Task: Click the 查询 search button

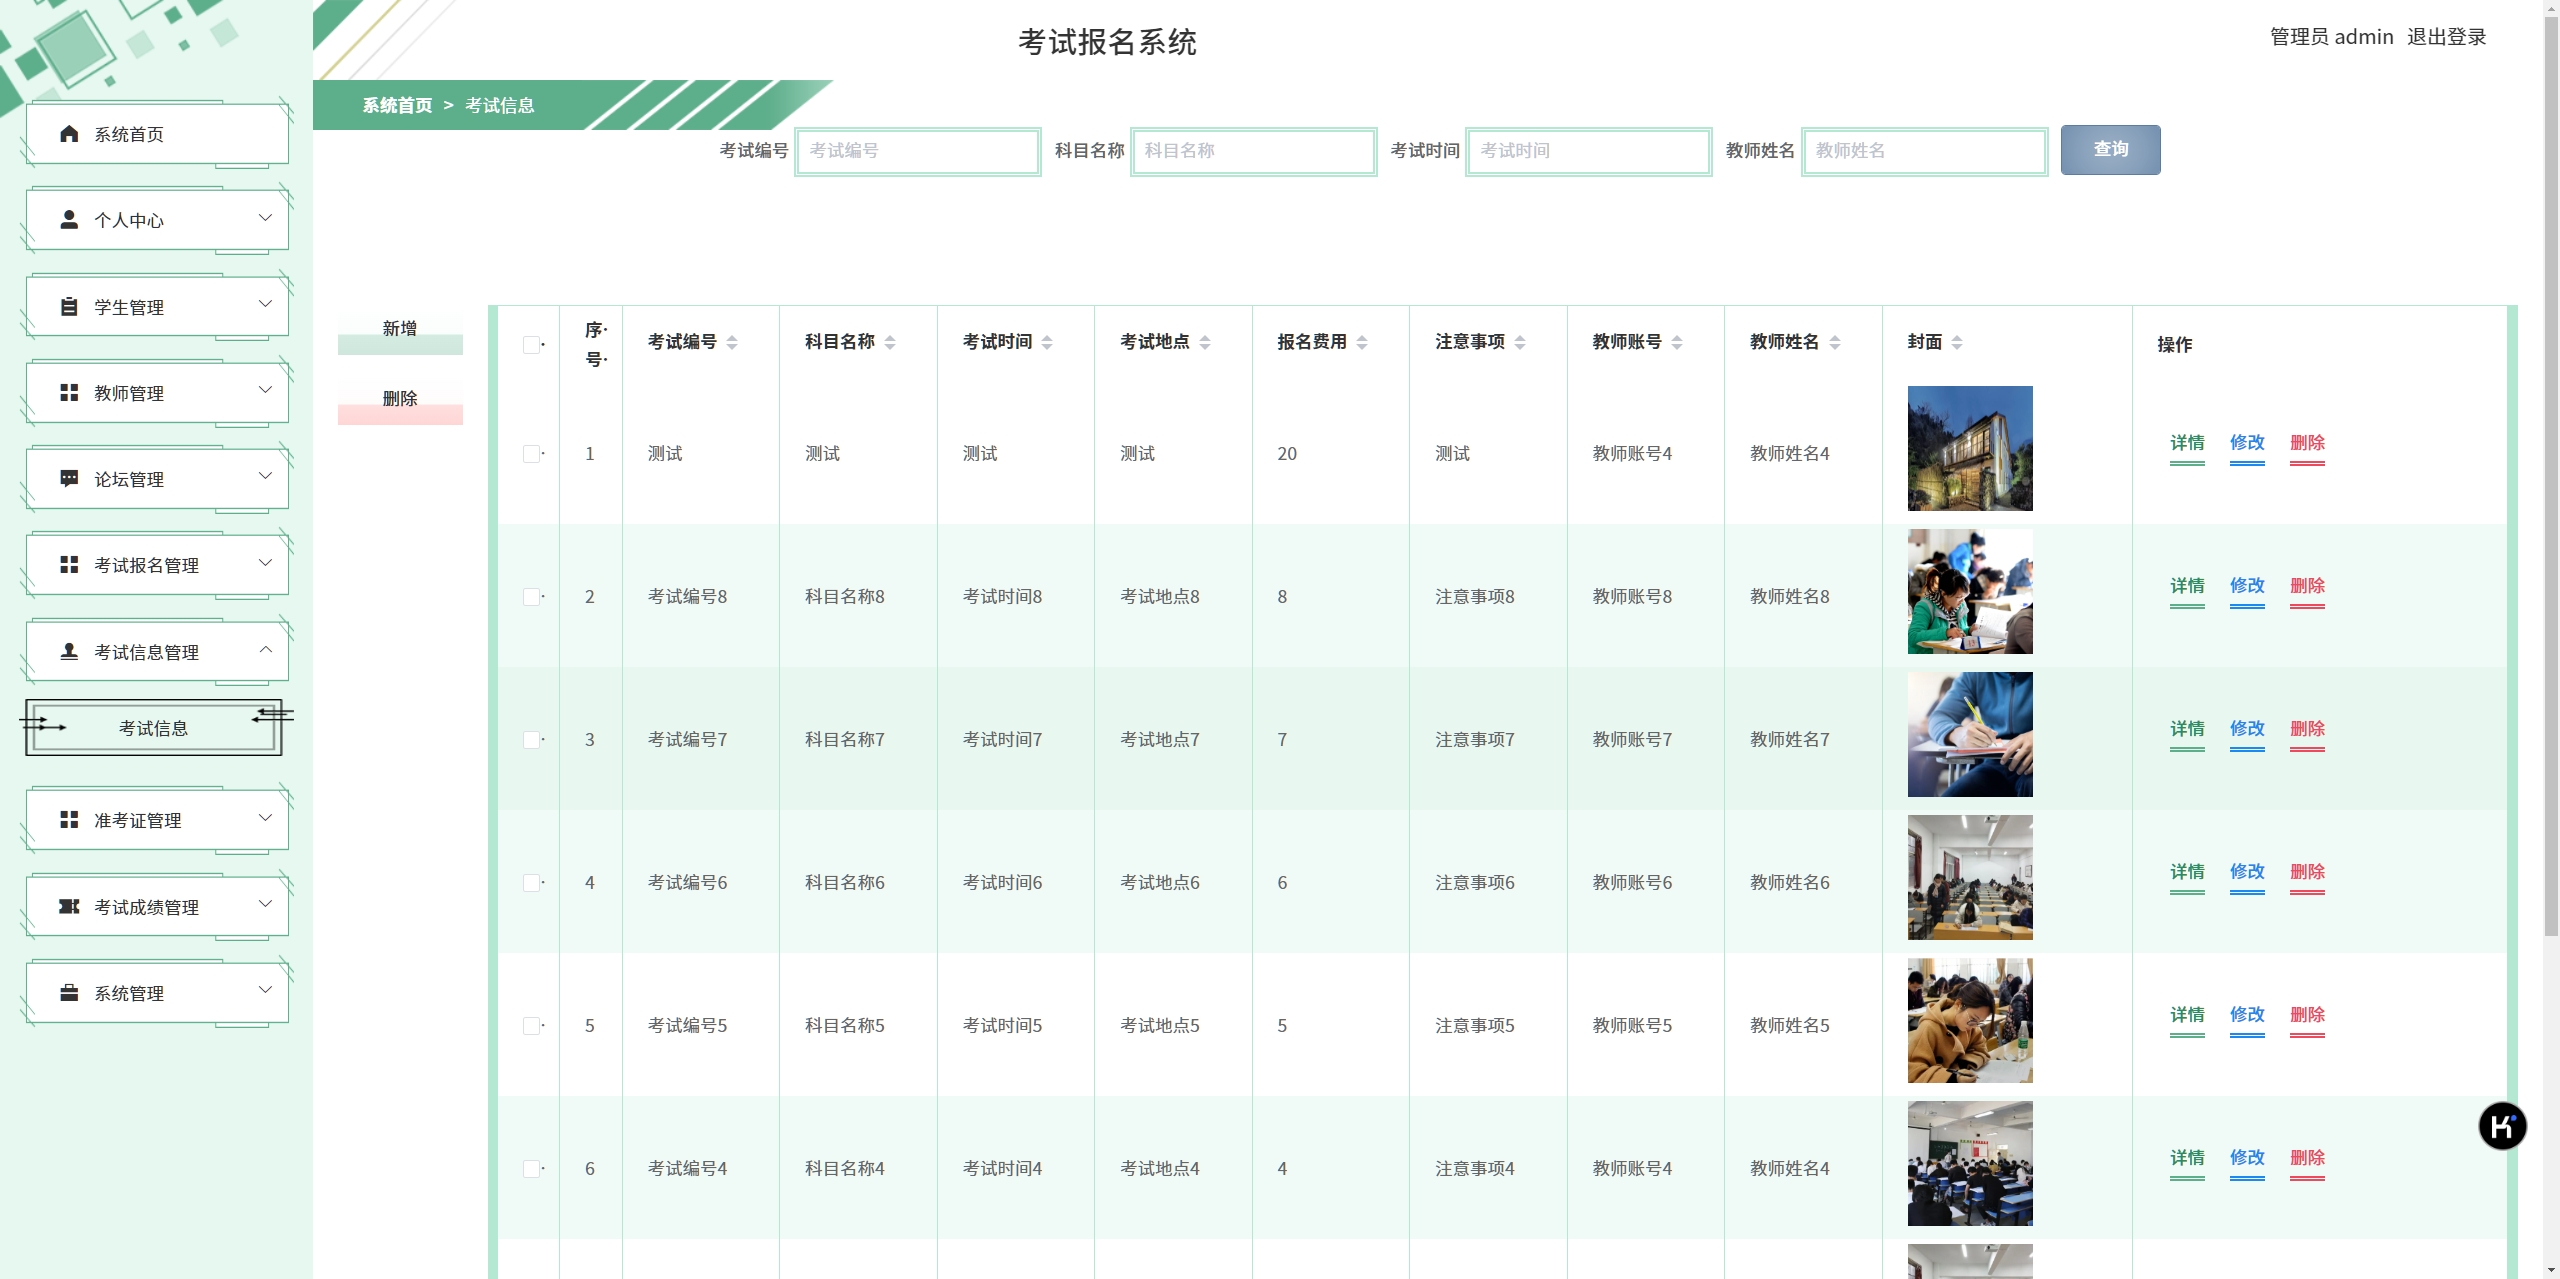Action: click(x=2110, y=150)
